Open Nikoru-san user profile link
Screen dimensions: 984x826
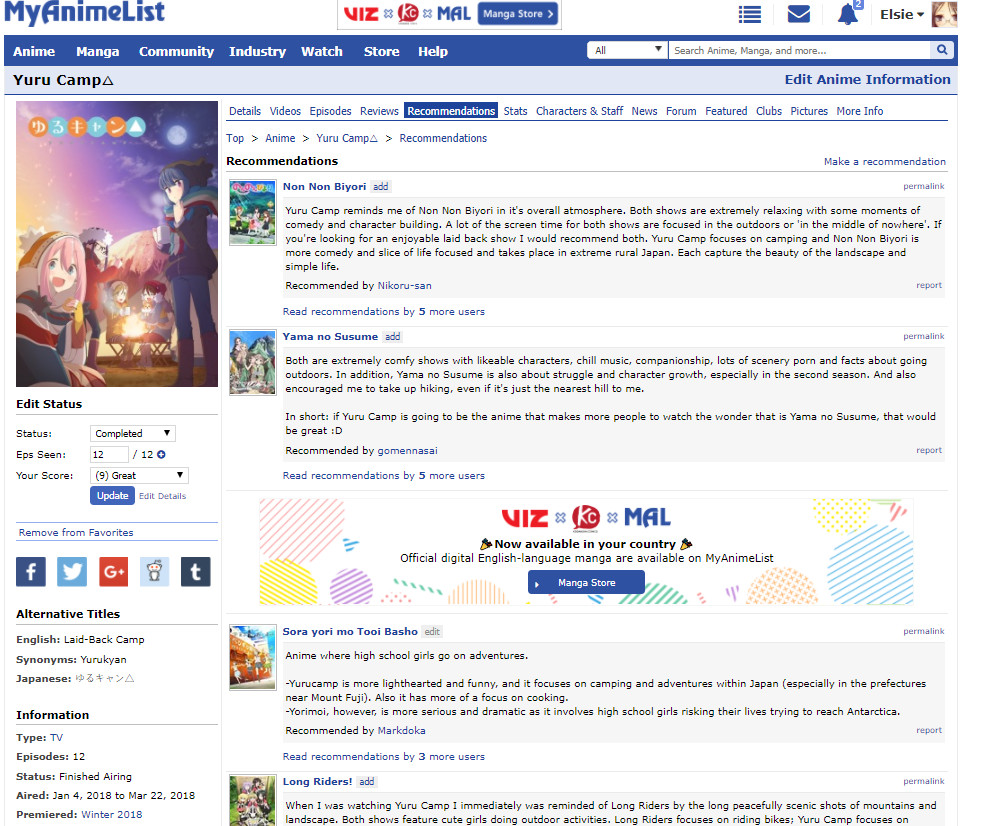404,286
